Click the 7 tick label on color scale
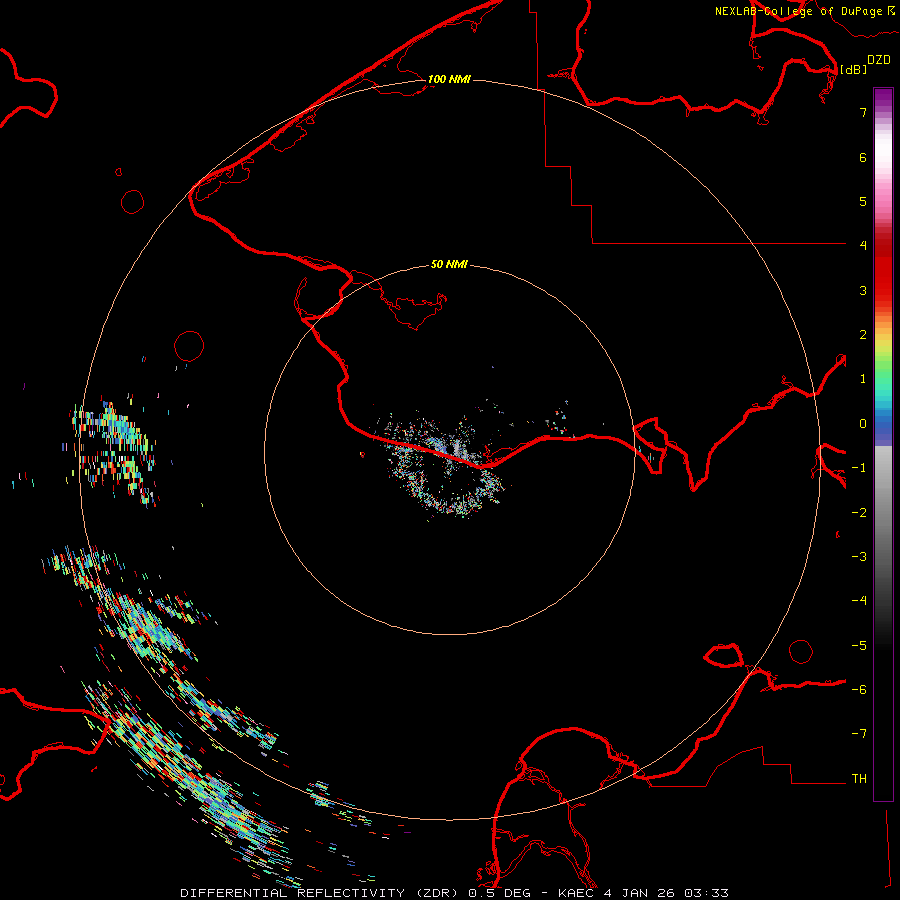 point(863,112)
